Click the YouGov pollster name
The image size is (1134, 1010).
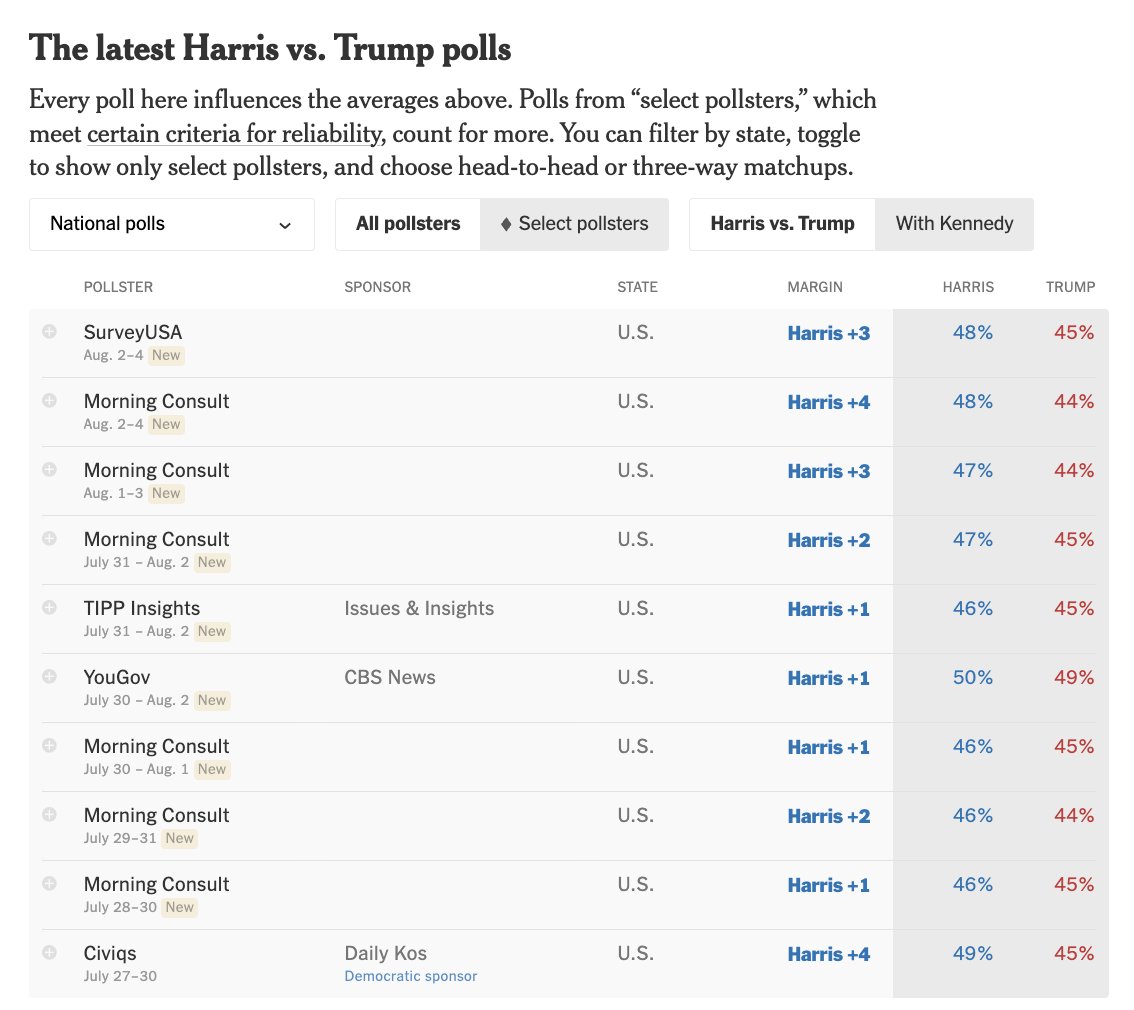pos(117,677)
